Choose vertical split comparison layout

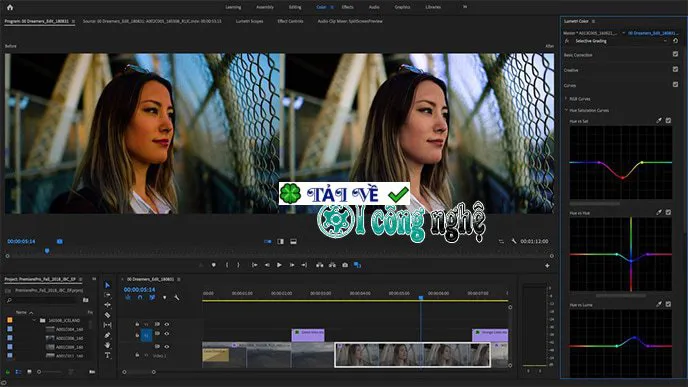tap(280, 242)
